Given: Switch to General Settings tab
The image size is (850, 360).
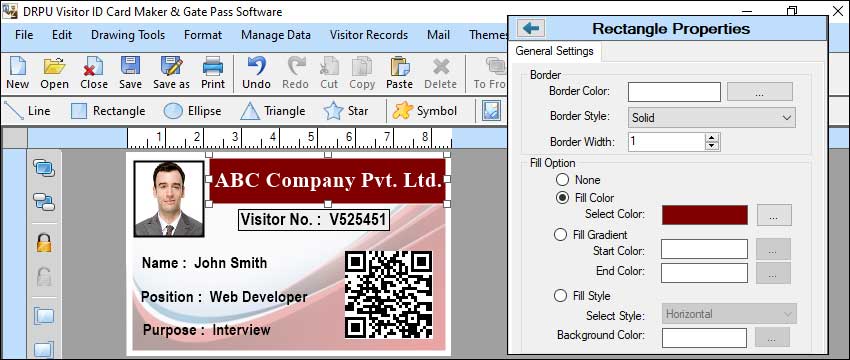Looking at the screenshot, I should [555, 51].
